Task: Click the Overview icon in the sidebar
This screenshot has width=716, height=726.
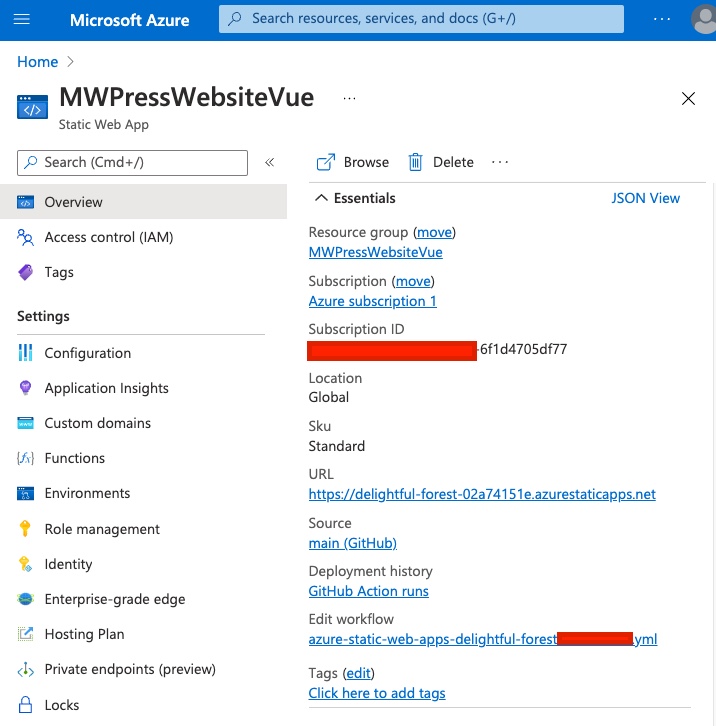Action: coord(25,202)
